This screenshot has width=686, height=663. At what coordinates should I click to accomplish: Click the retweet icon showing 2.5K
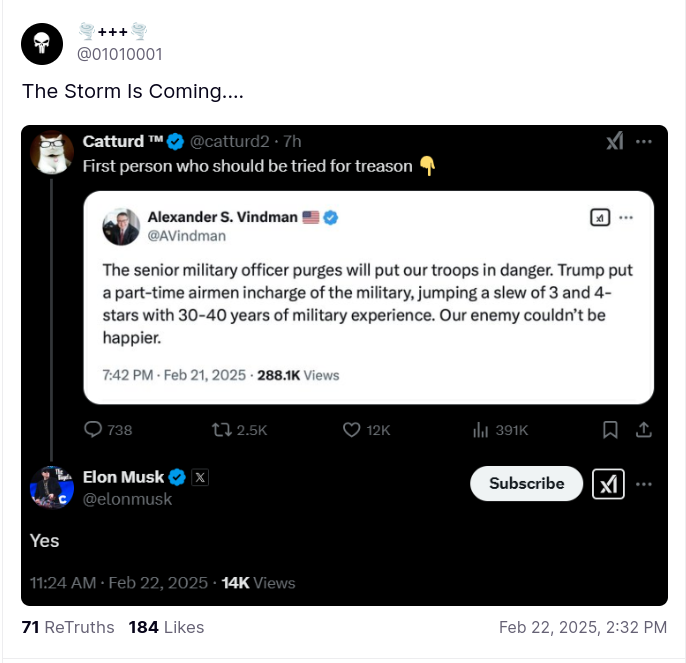(x=221, y=429)
